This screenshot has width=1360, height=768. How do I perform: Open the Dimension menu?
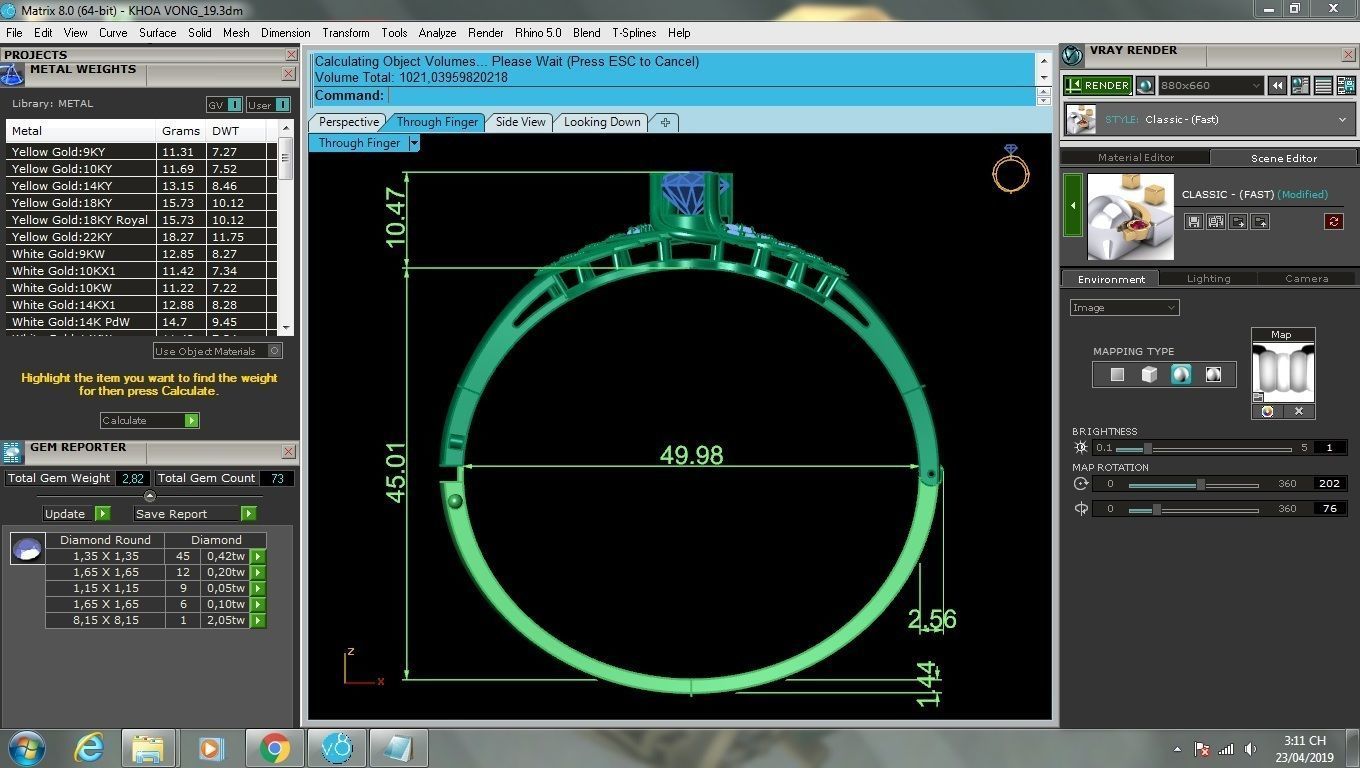click(x=285, y=33)
